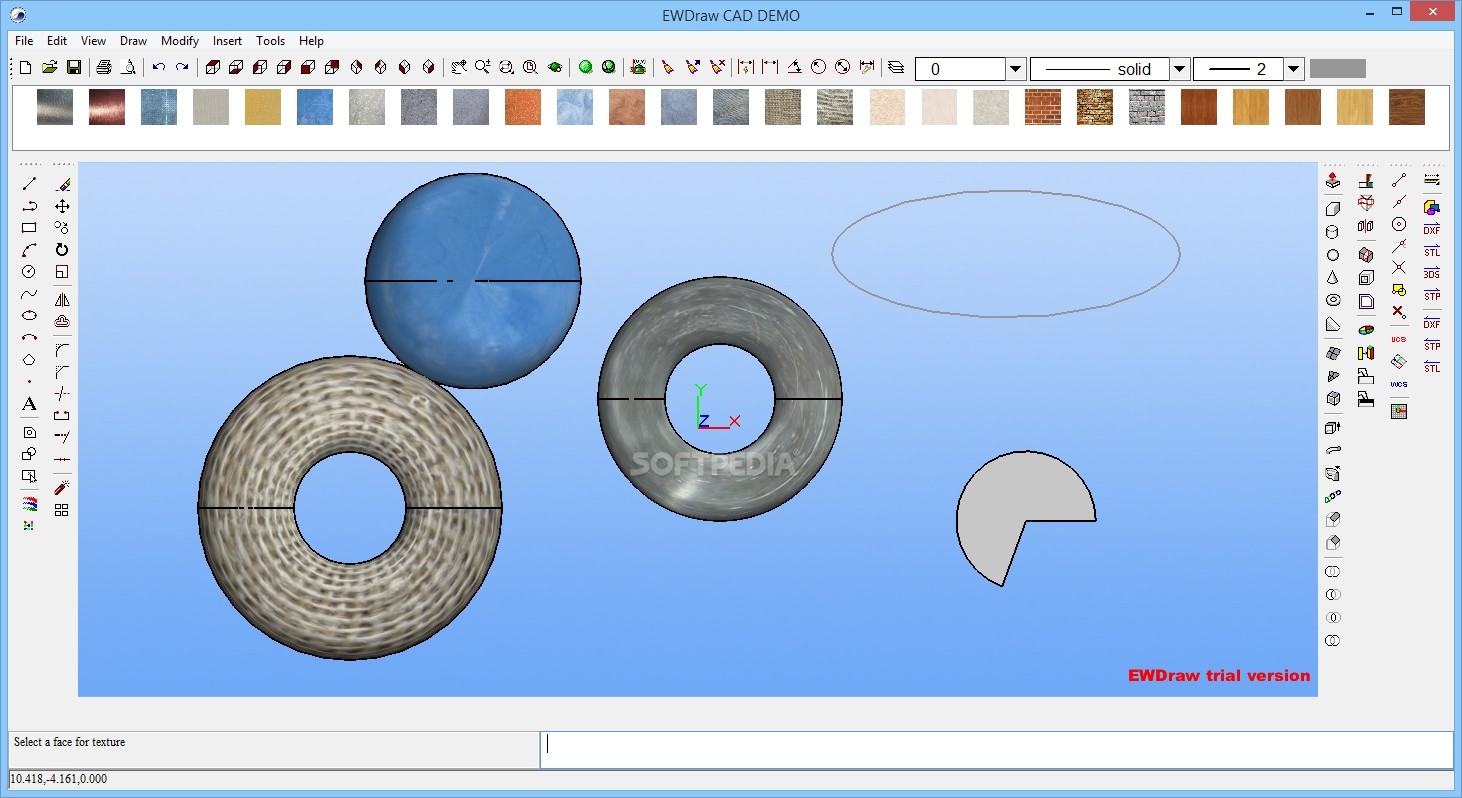
Task: Undo the last action
Action: pyautogui.click(x=158, y=68)
